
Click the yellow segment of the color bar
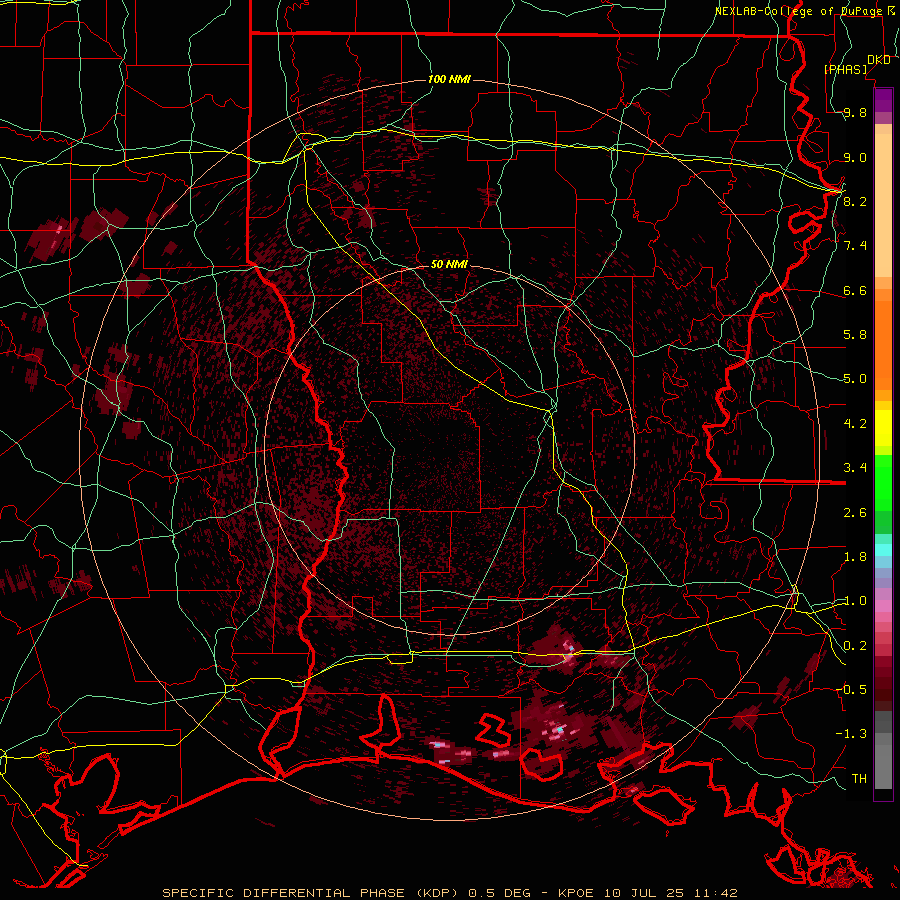tap(883, 428)
